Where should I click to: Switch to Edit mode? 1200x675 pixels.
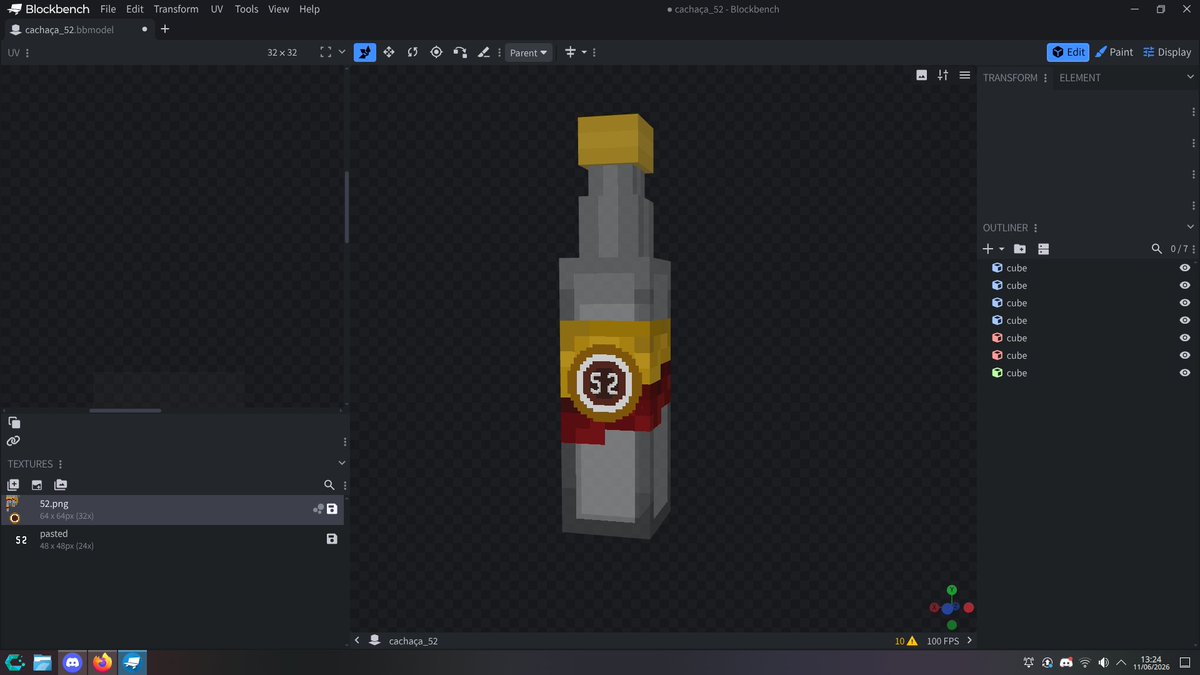pyautogui.click(x=1068, y=52)
